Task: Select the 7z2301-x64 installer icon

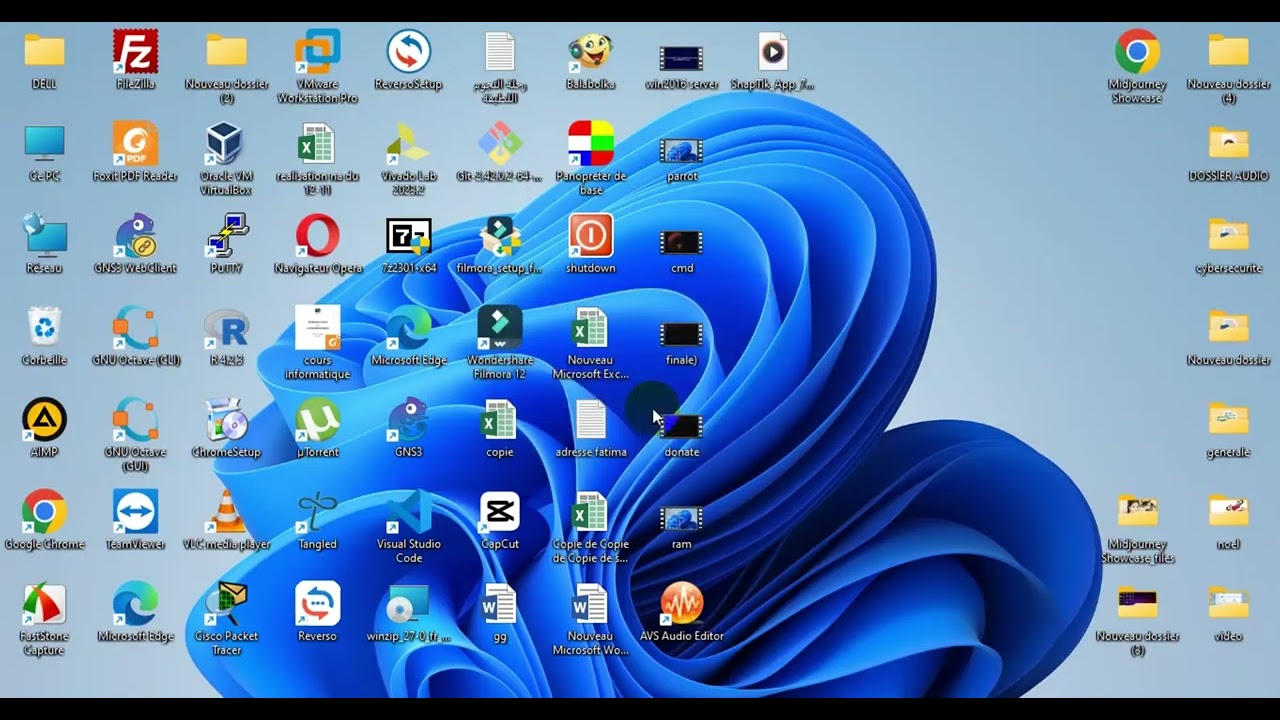Action: coord(408,236)
